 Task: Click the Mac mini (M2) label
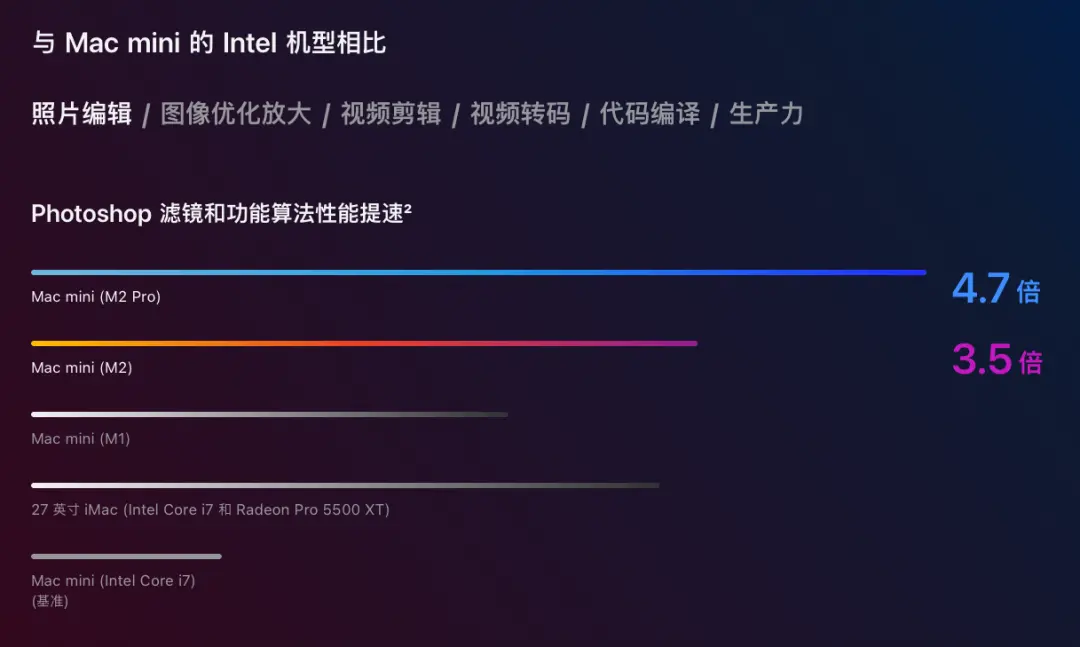81,368
